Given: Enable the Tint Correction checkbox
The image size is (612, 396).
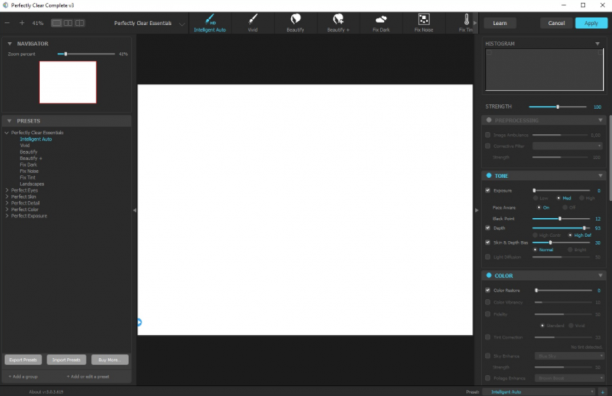Looking at the screenshot, I should (487, 337).
